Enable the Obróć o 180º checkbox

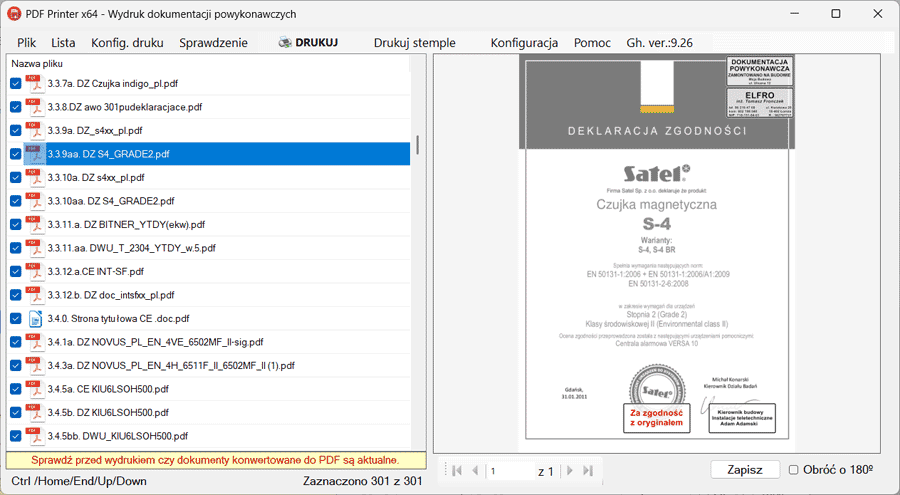pyautogui.click(x=793, y=470)
